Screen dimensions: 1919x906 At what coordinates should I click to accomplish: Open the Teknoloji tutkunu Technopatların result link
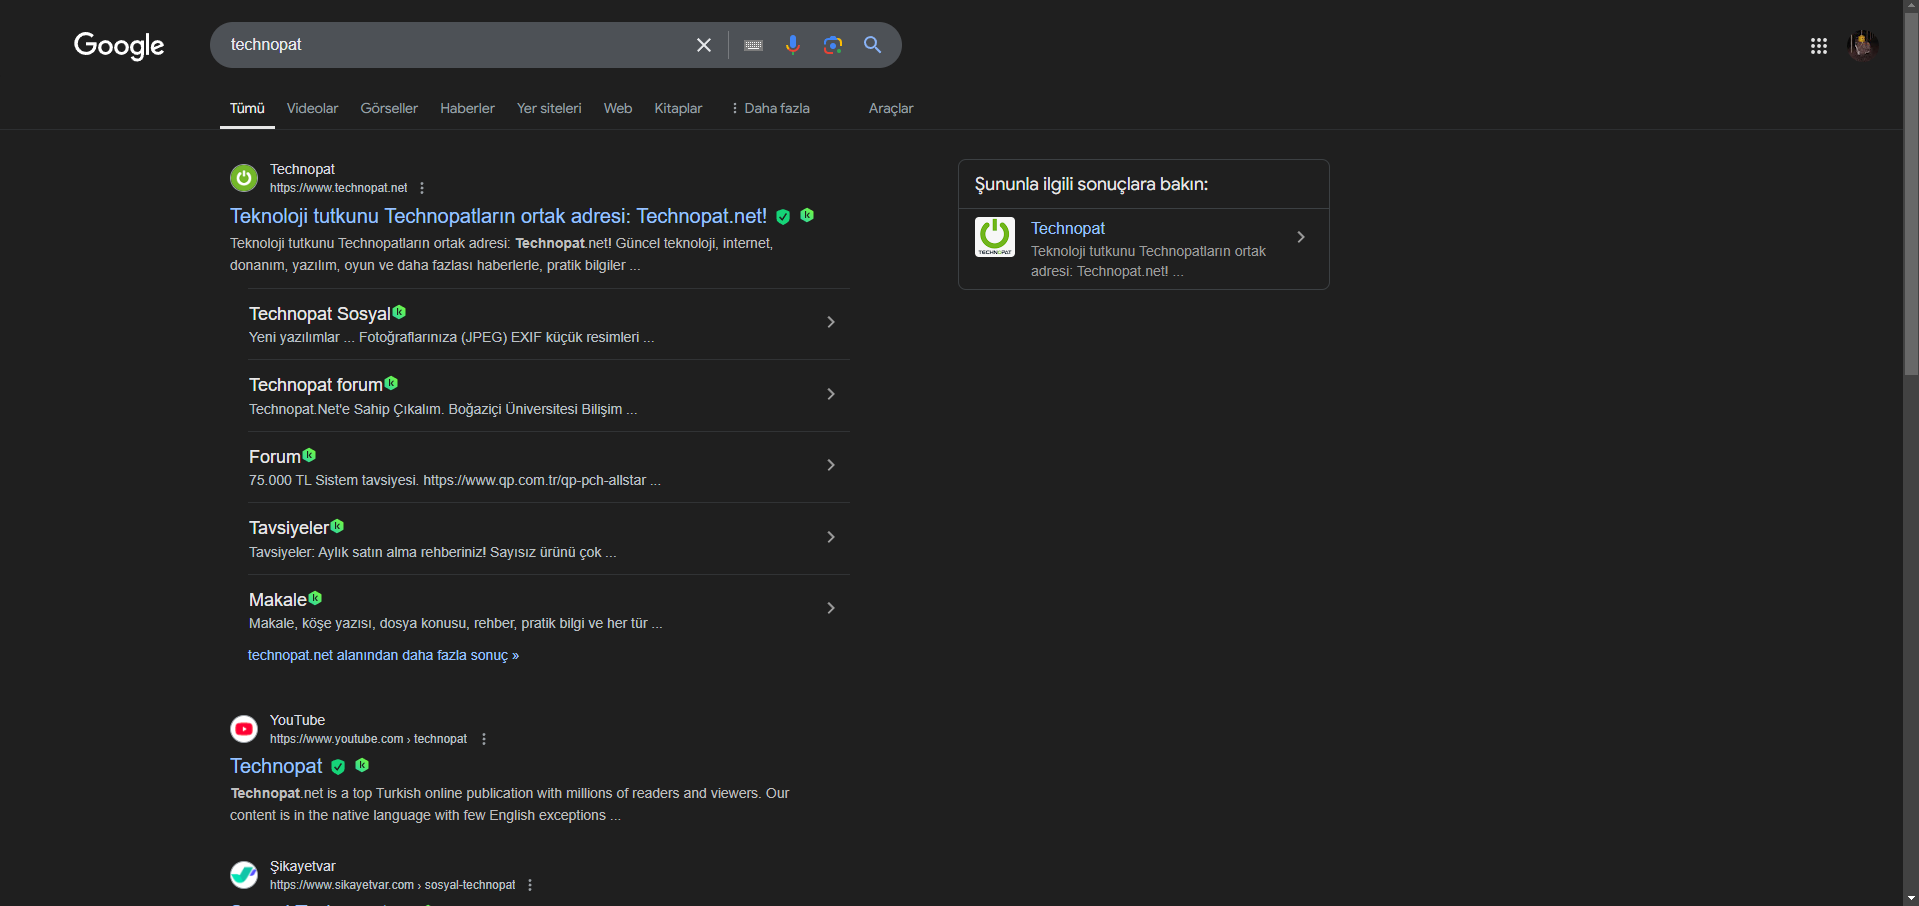click(x=498, y=216)
